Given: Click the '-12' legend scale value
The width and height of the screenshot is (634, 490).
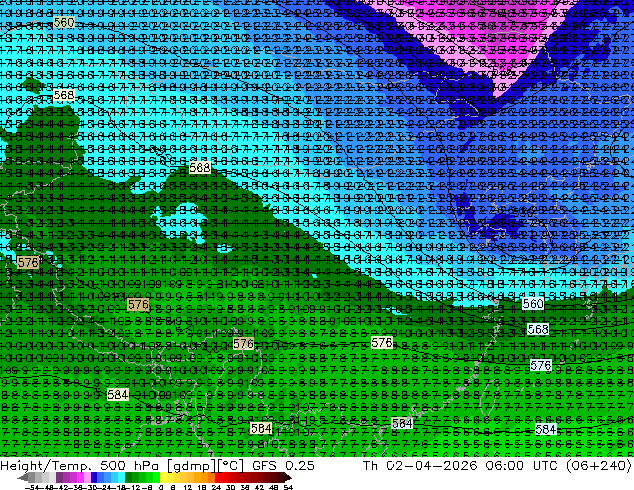Looking at the screenshot, I should (x=135, y=487).
